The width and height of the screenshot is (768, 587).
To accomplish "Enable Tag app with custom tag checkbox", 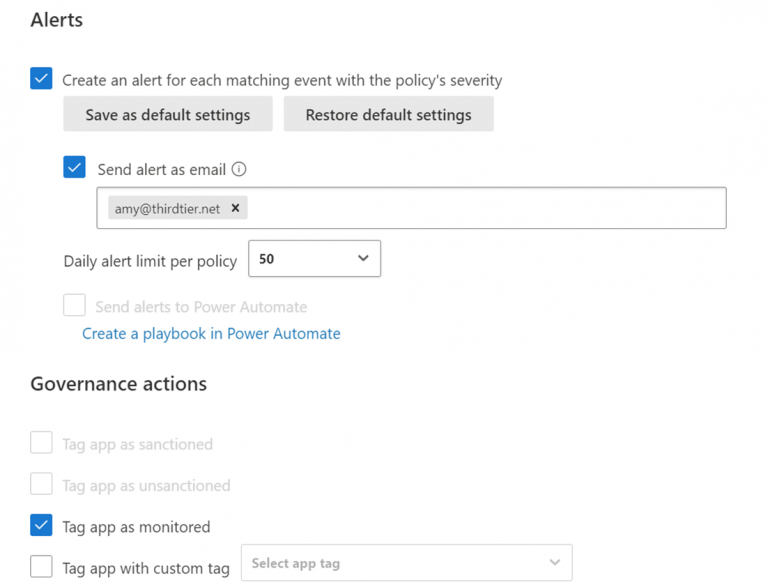I will [41, 567].
